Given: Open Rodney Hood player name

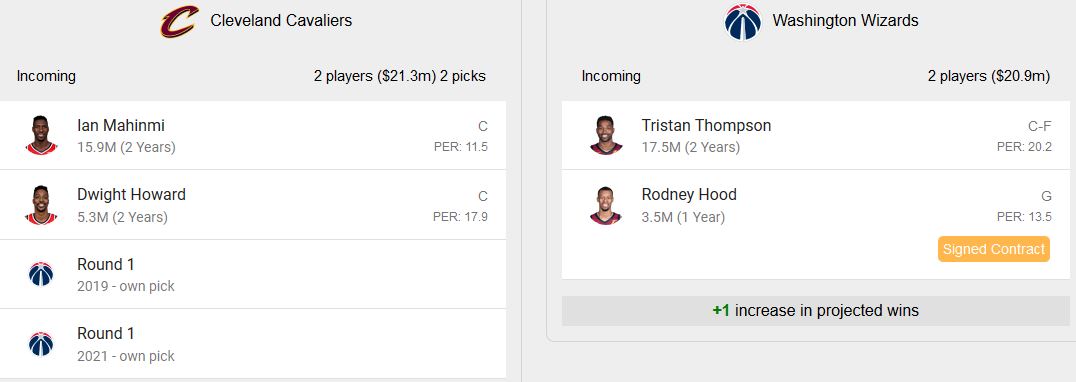Looking at the screenshot, I should coord(689,195).
